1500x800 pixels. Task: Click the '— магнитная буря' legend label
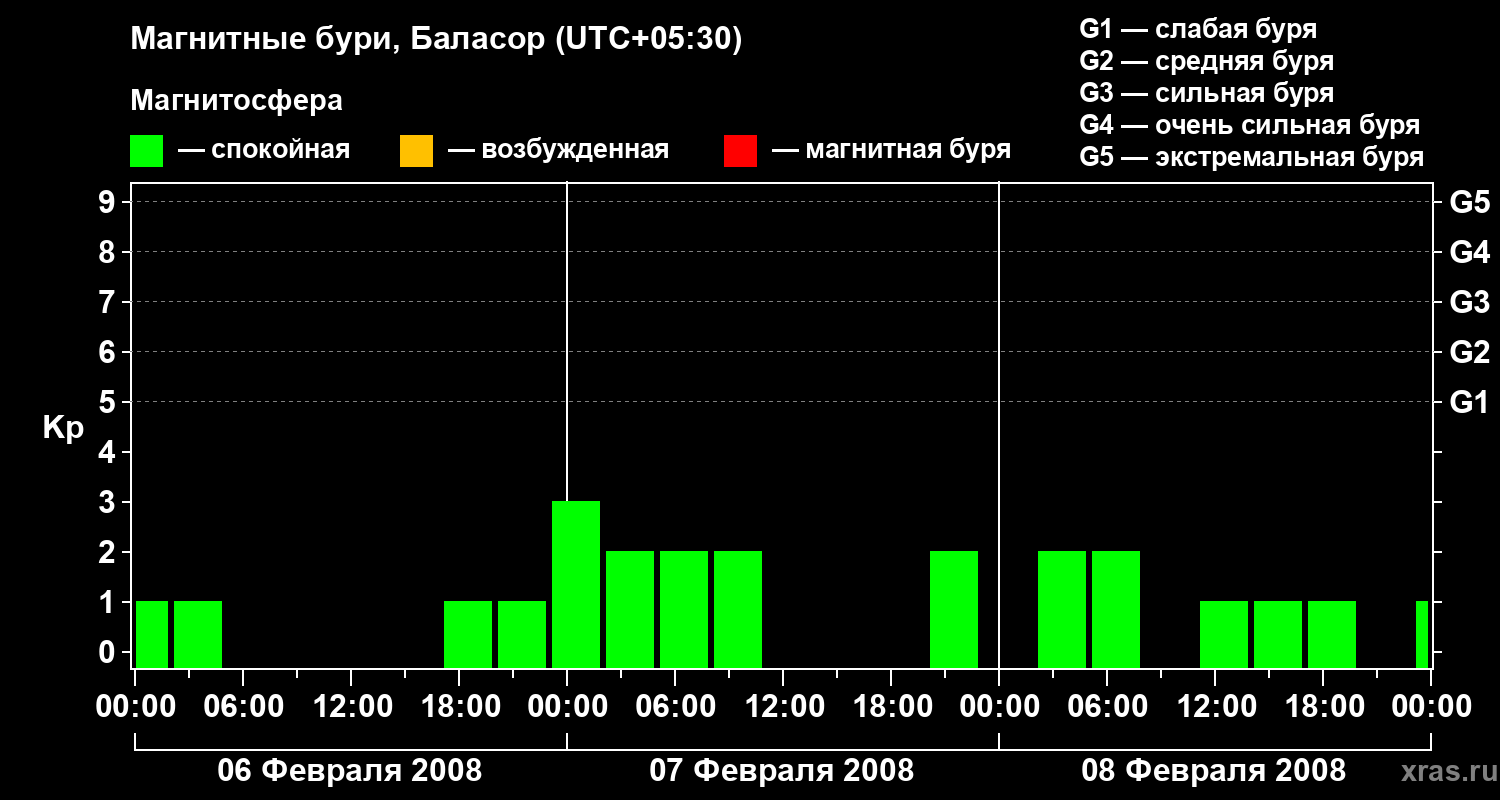pos(892,150)
